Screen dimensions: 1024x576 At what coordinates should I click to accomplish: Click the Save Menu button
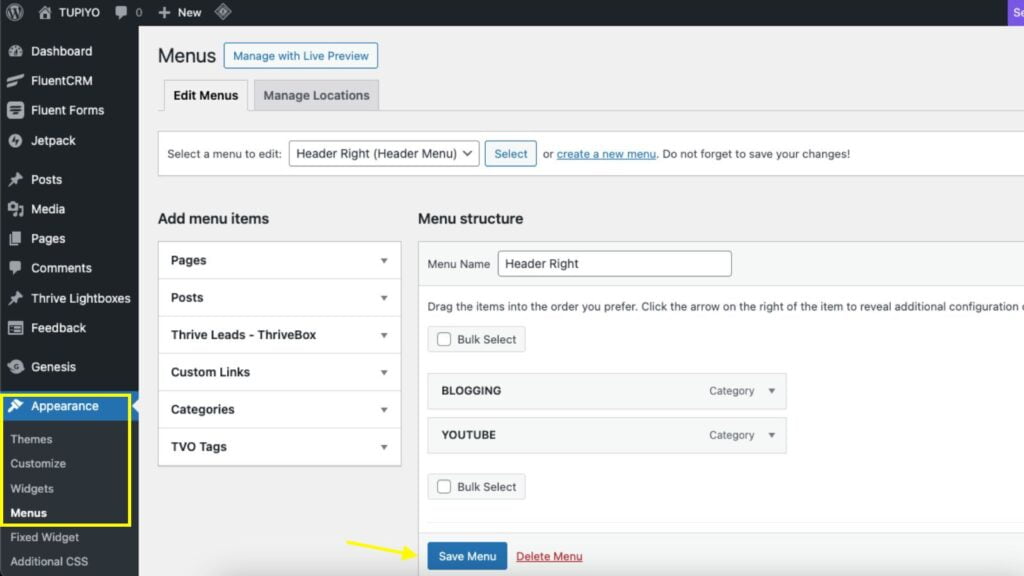(467, 556)
